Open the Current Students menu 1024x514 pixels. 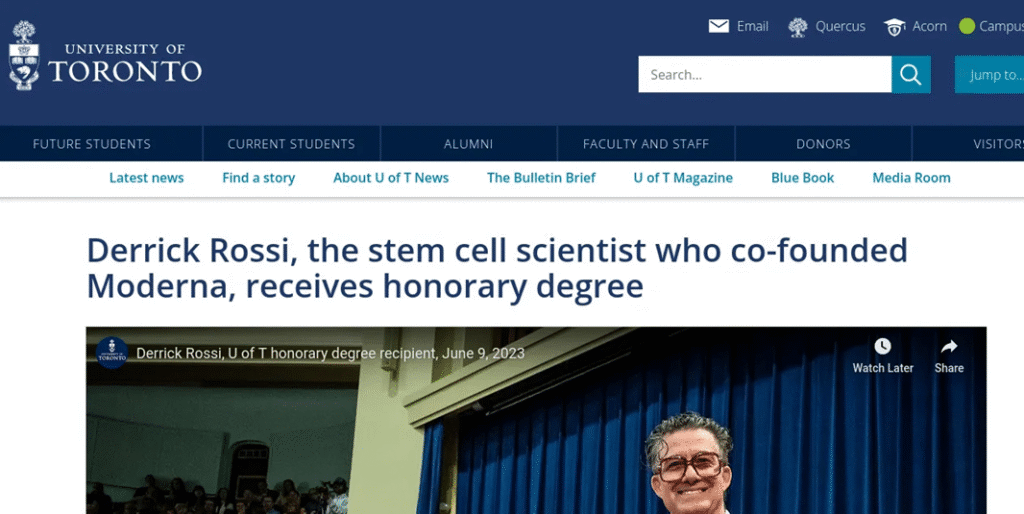click(291, 144)
